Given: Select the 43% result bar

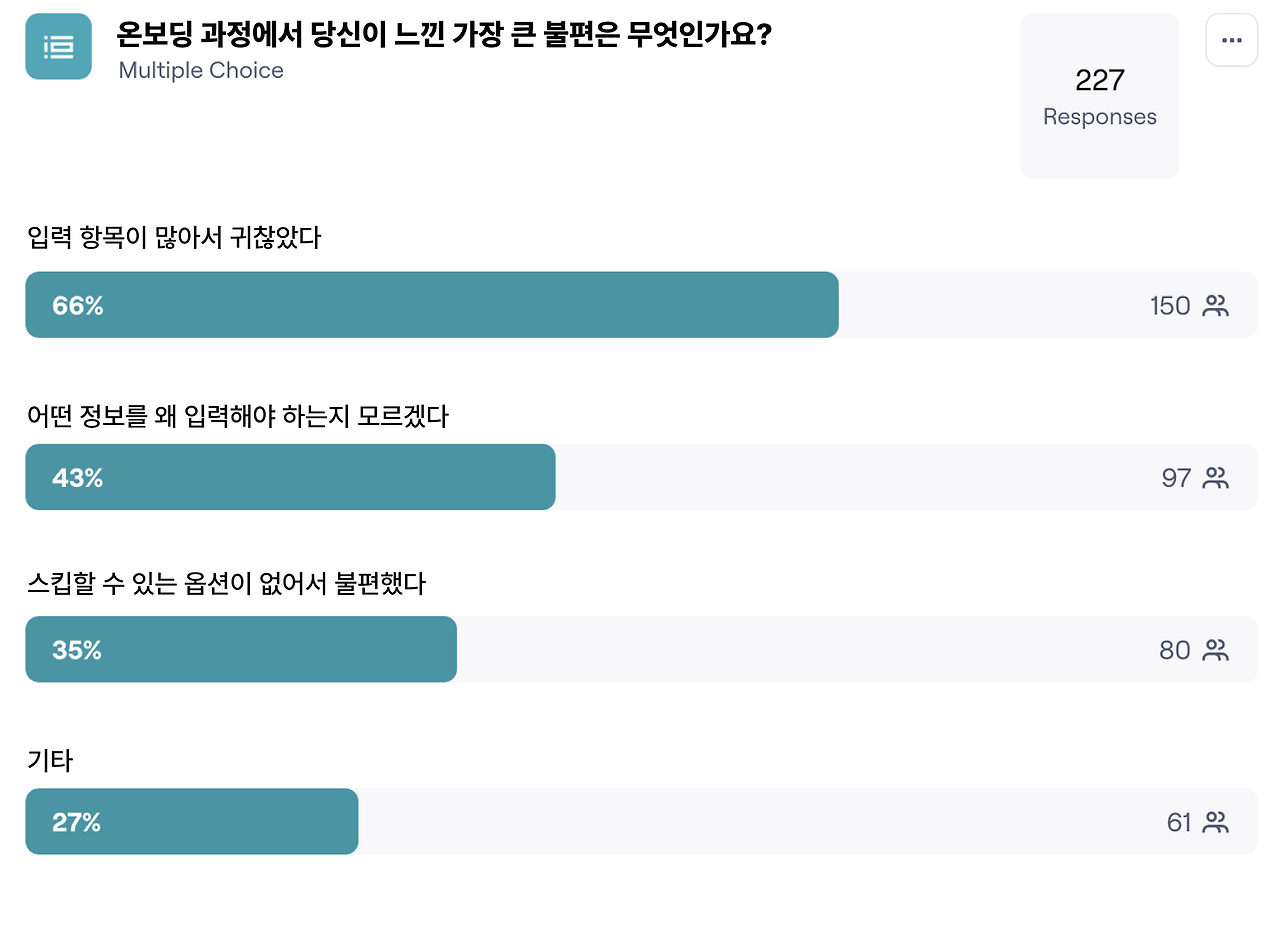Looking at the screenshot, I should tap(290, 477).
